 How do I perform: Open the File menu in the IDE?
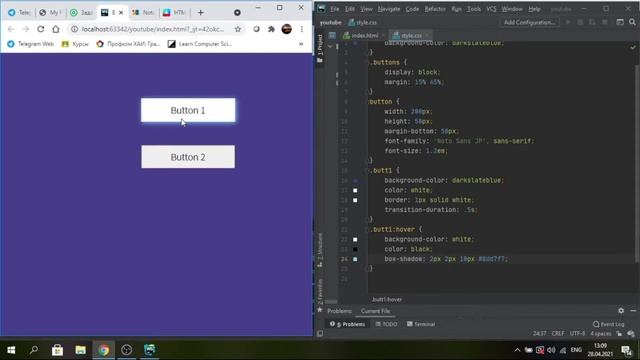[335, 9]
